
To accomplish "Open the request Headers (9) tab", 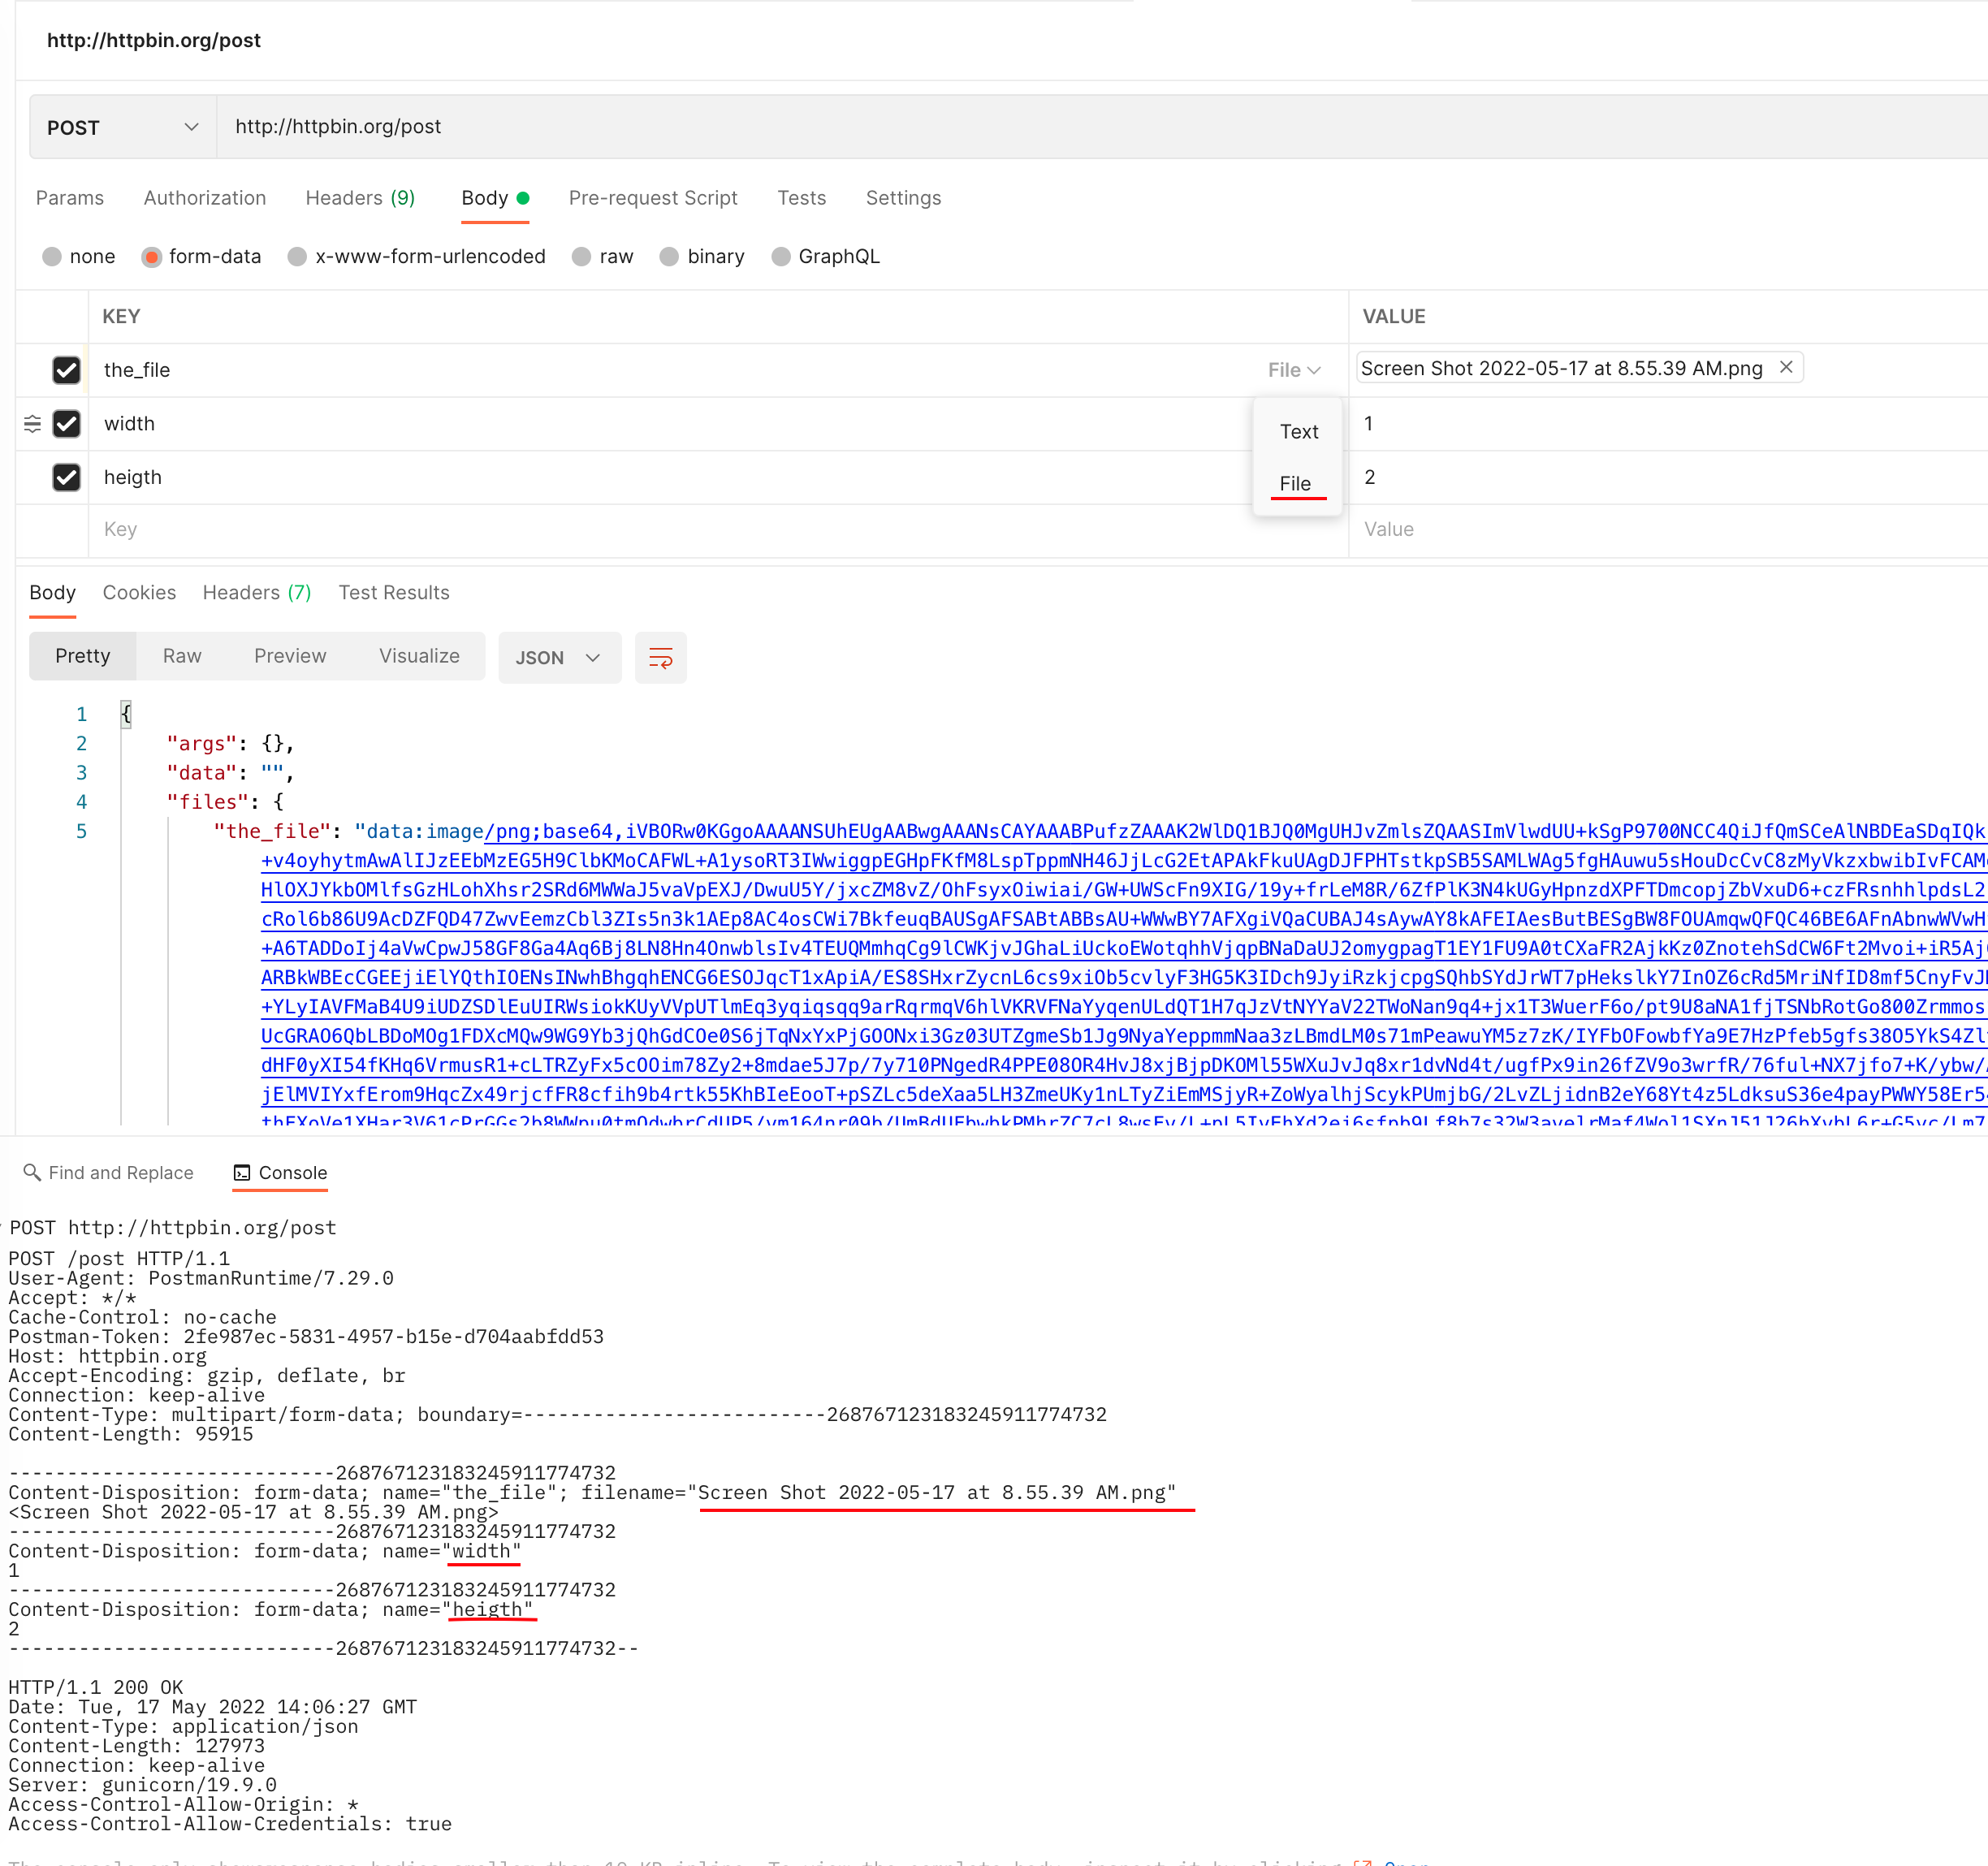I will [360, 198].
